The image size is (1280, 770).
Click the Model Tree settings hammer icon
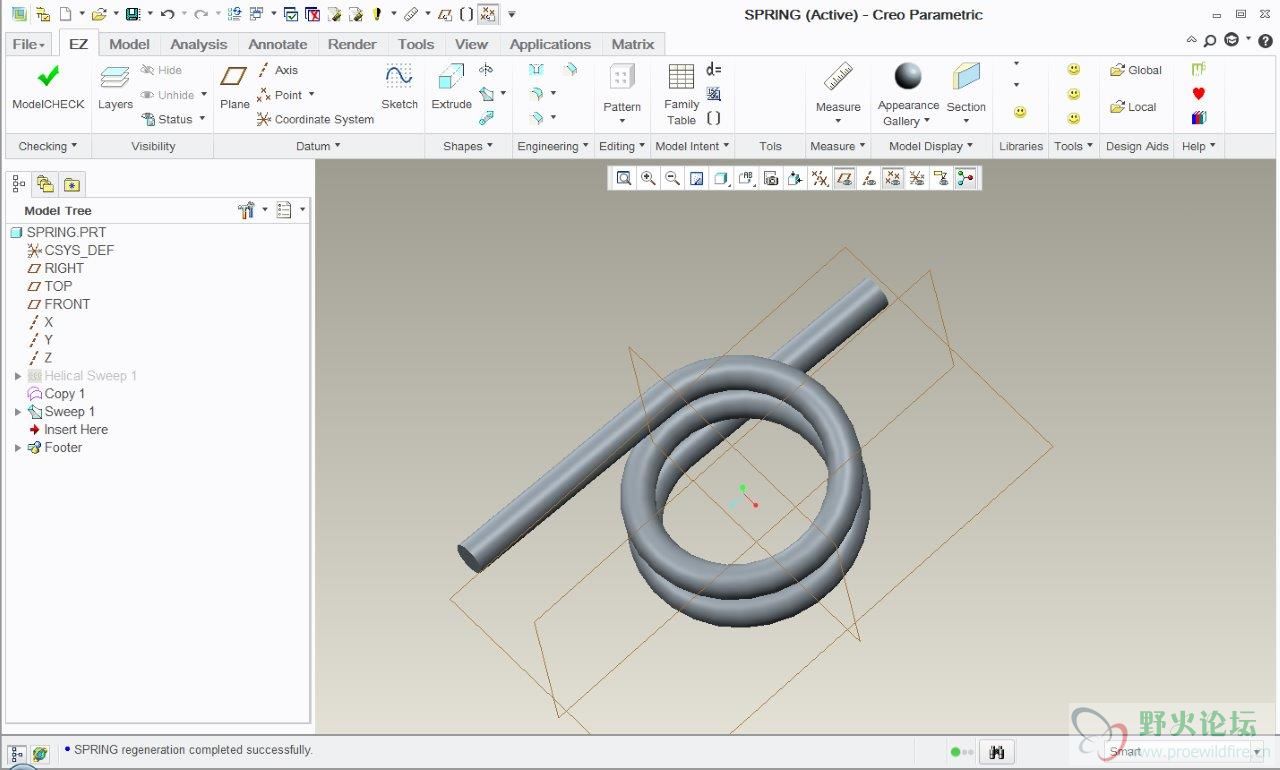point(247,210)
